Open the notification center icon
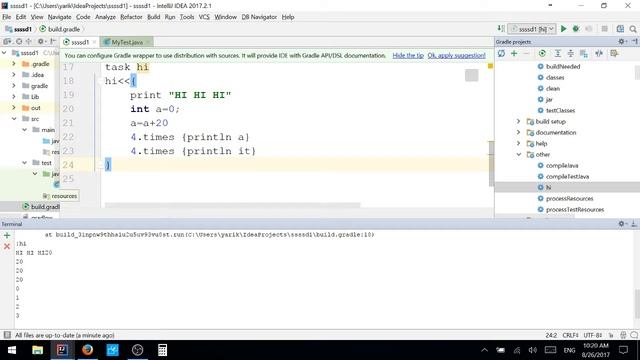 coord(623,350)
